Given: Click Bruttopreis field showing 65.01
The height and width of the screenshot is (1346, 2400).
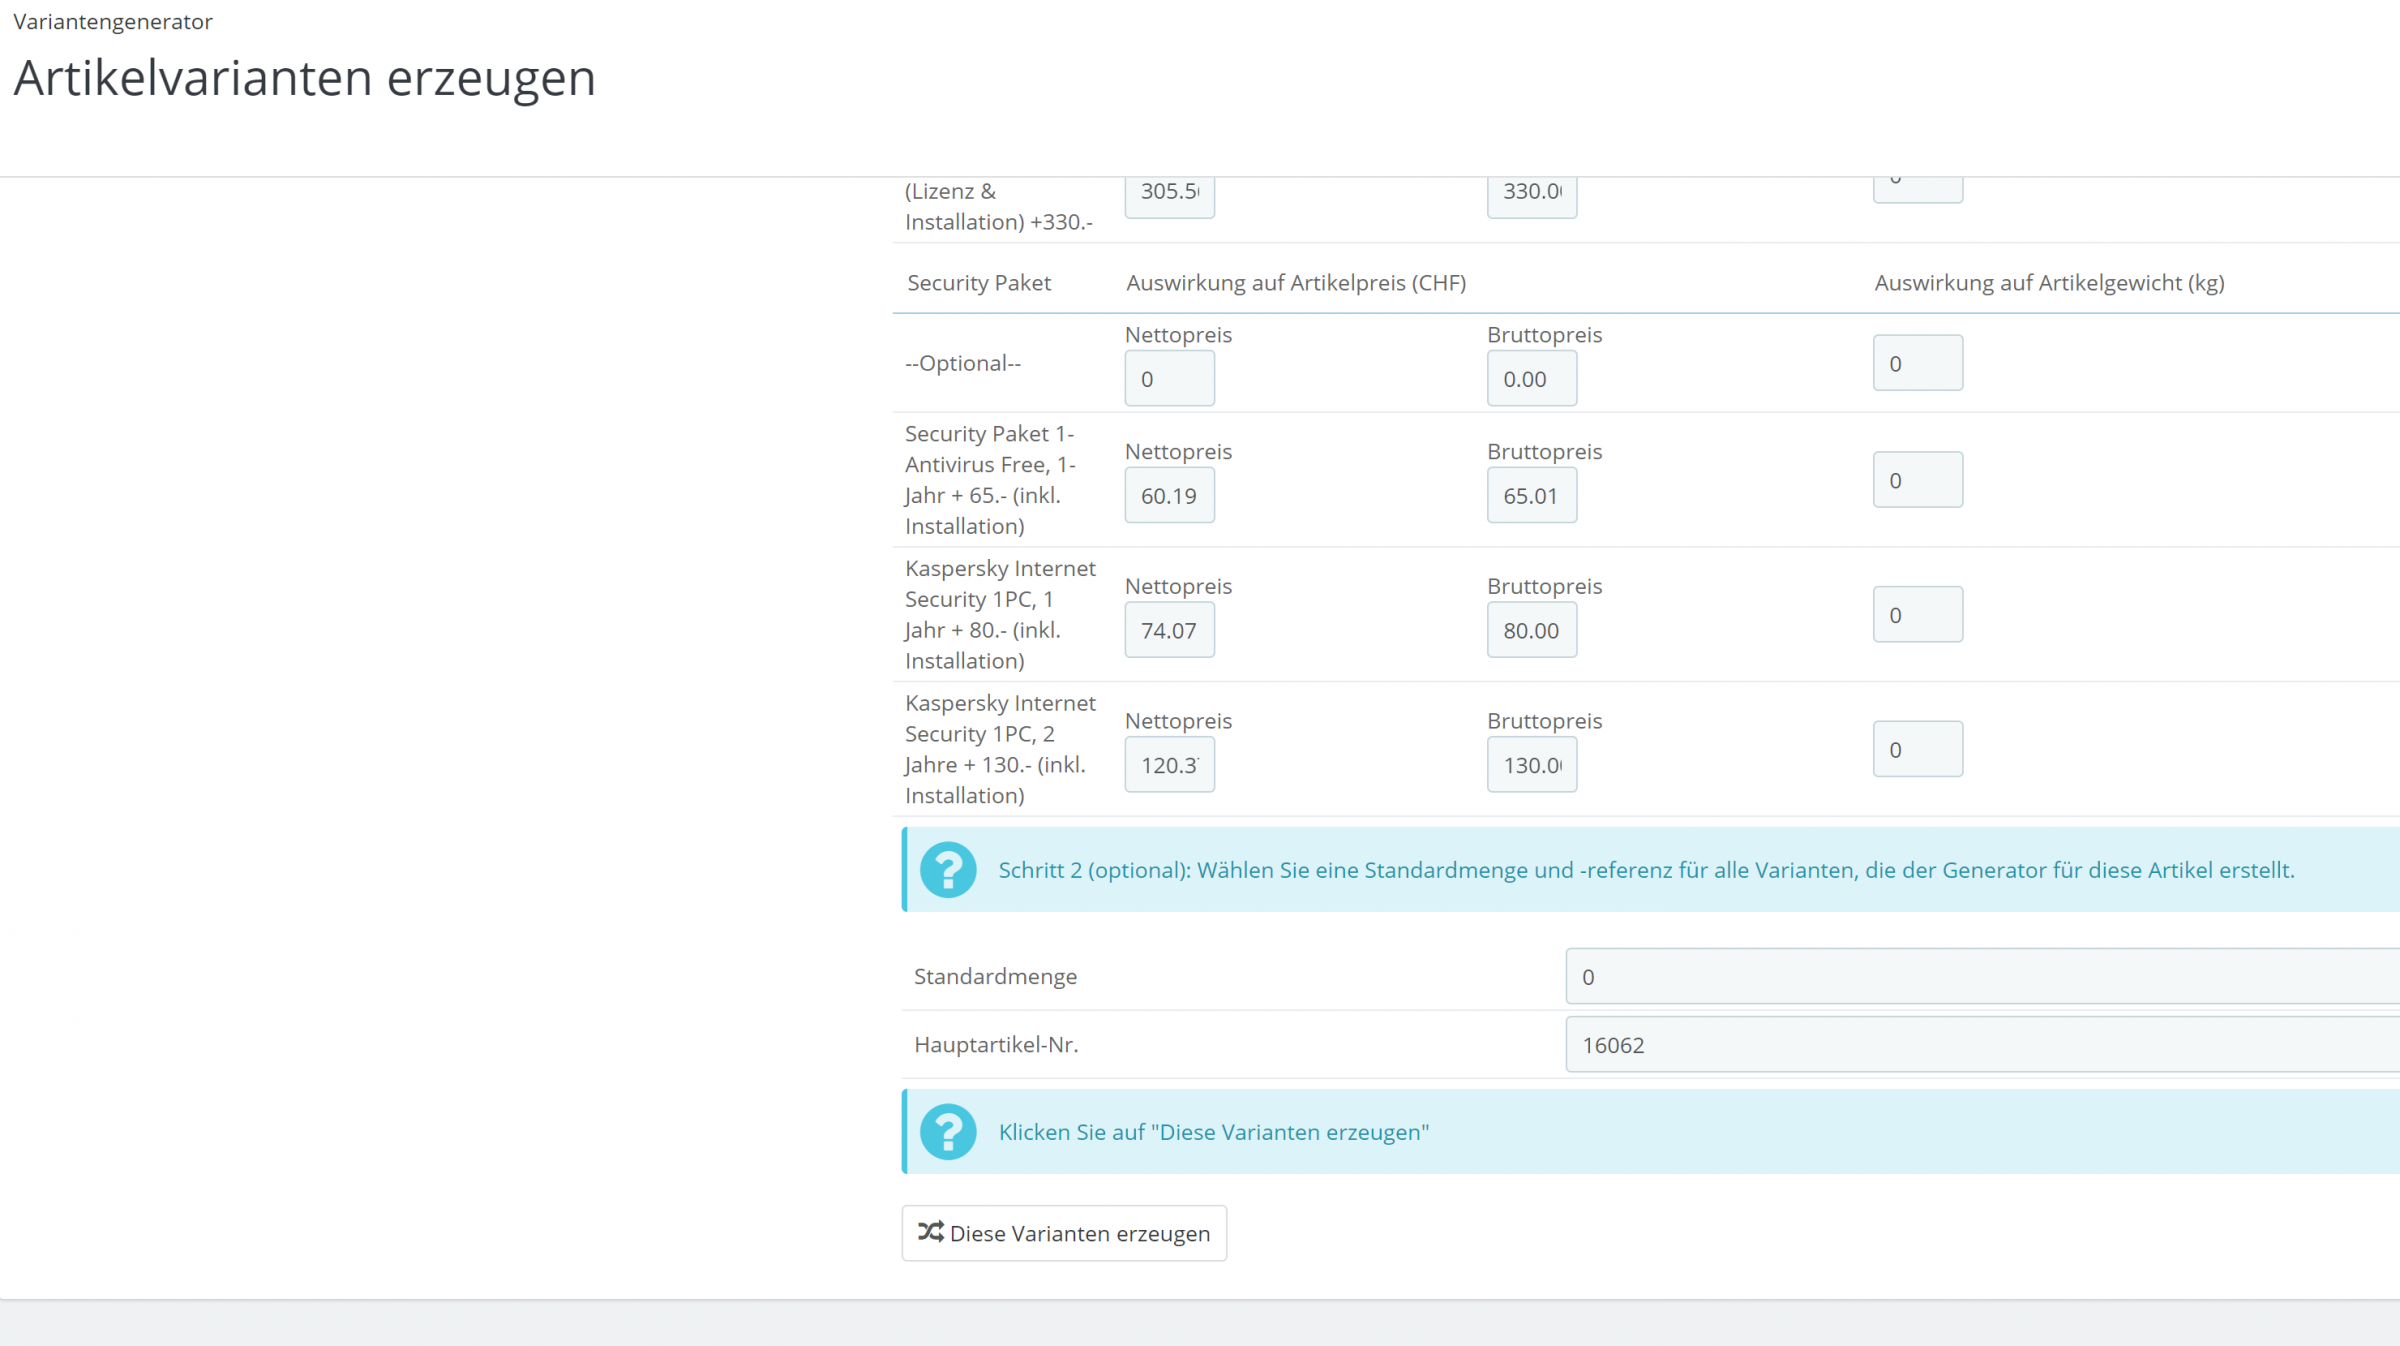Looking at the screenshot, I should pyautogui.click(x=1531, y=495).
